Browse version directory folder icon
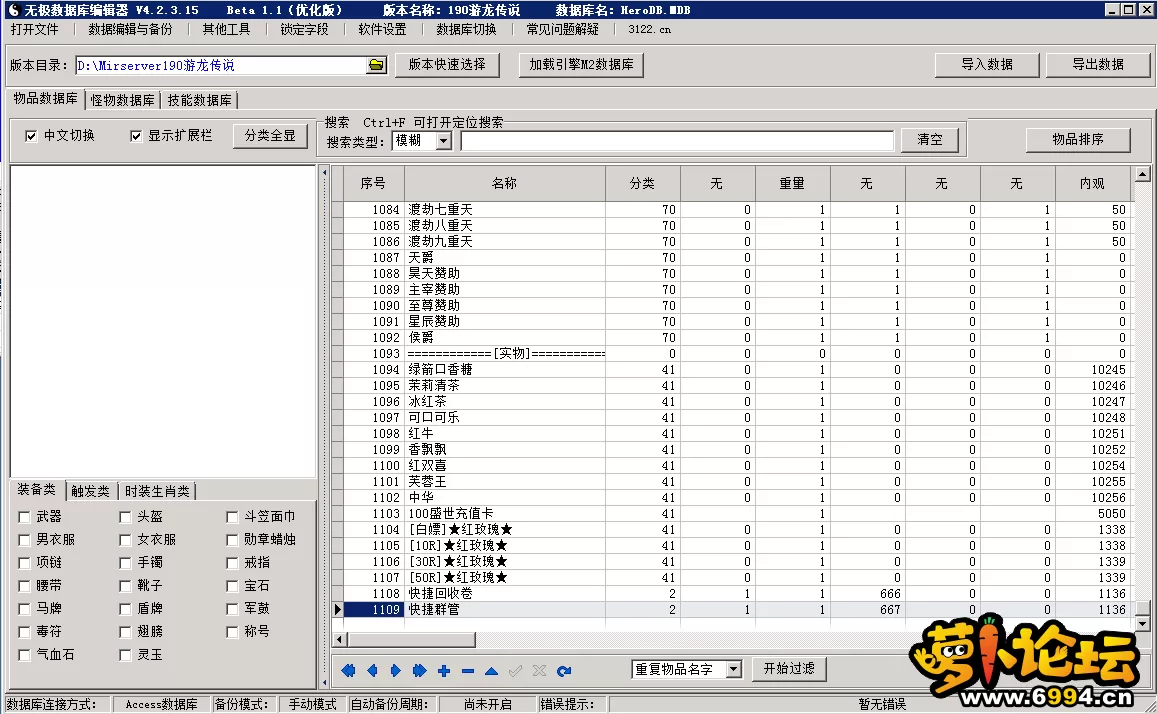 [377, 65]
